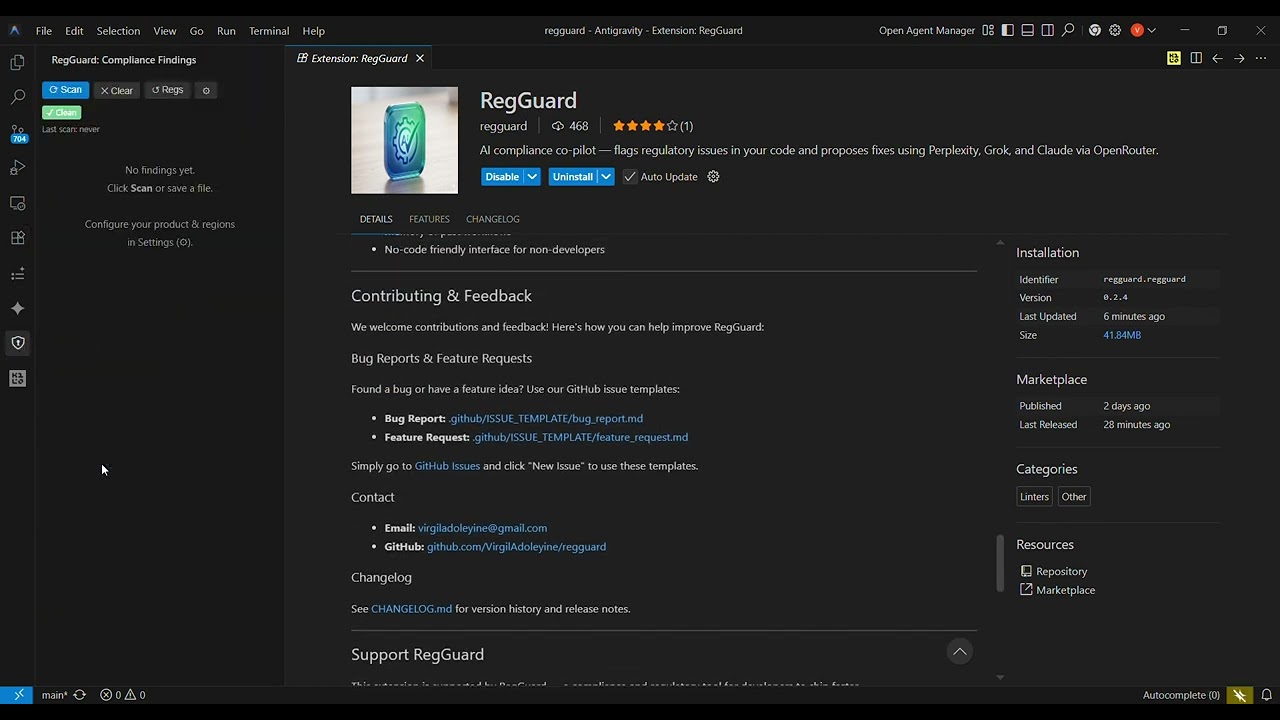Open the four-point star AI view
The height and width of the screenshot is (720, 1280).
pos(17,308)
